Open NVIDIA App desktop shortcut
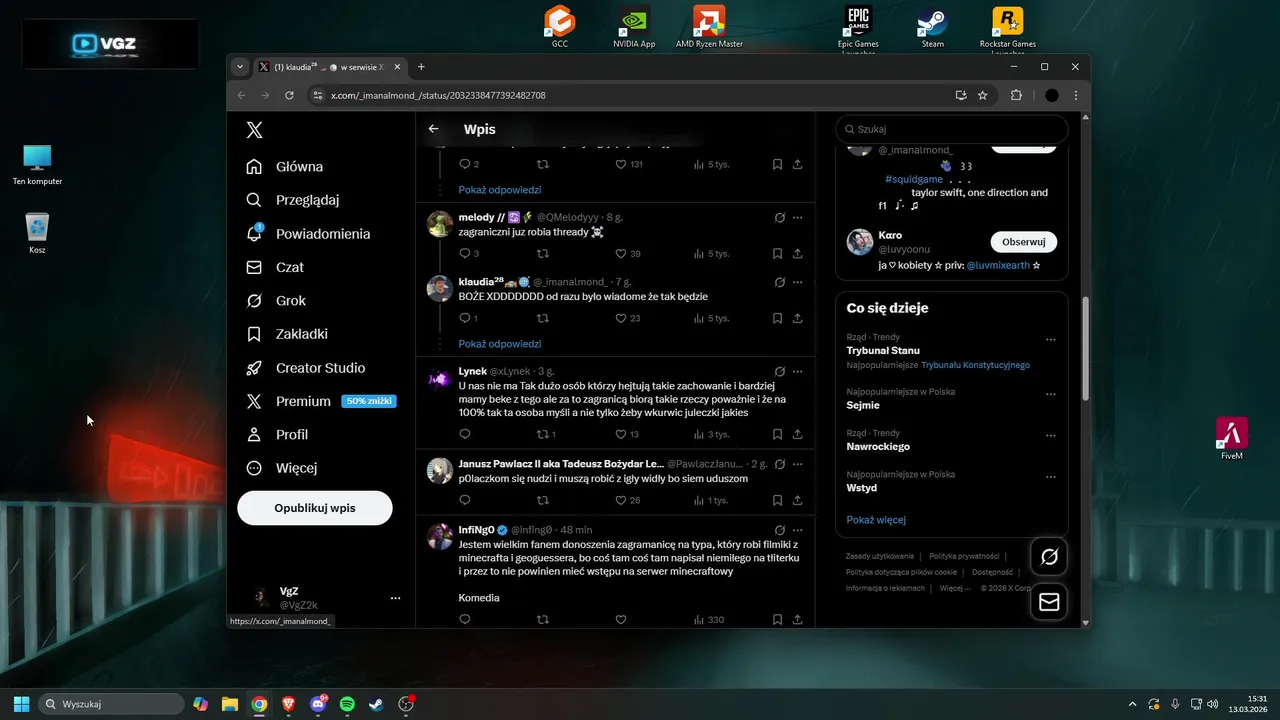 [x=634, y=27]
